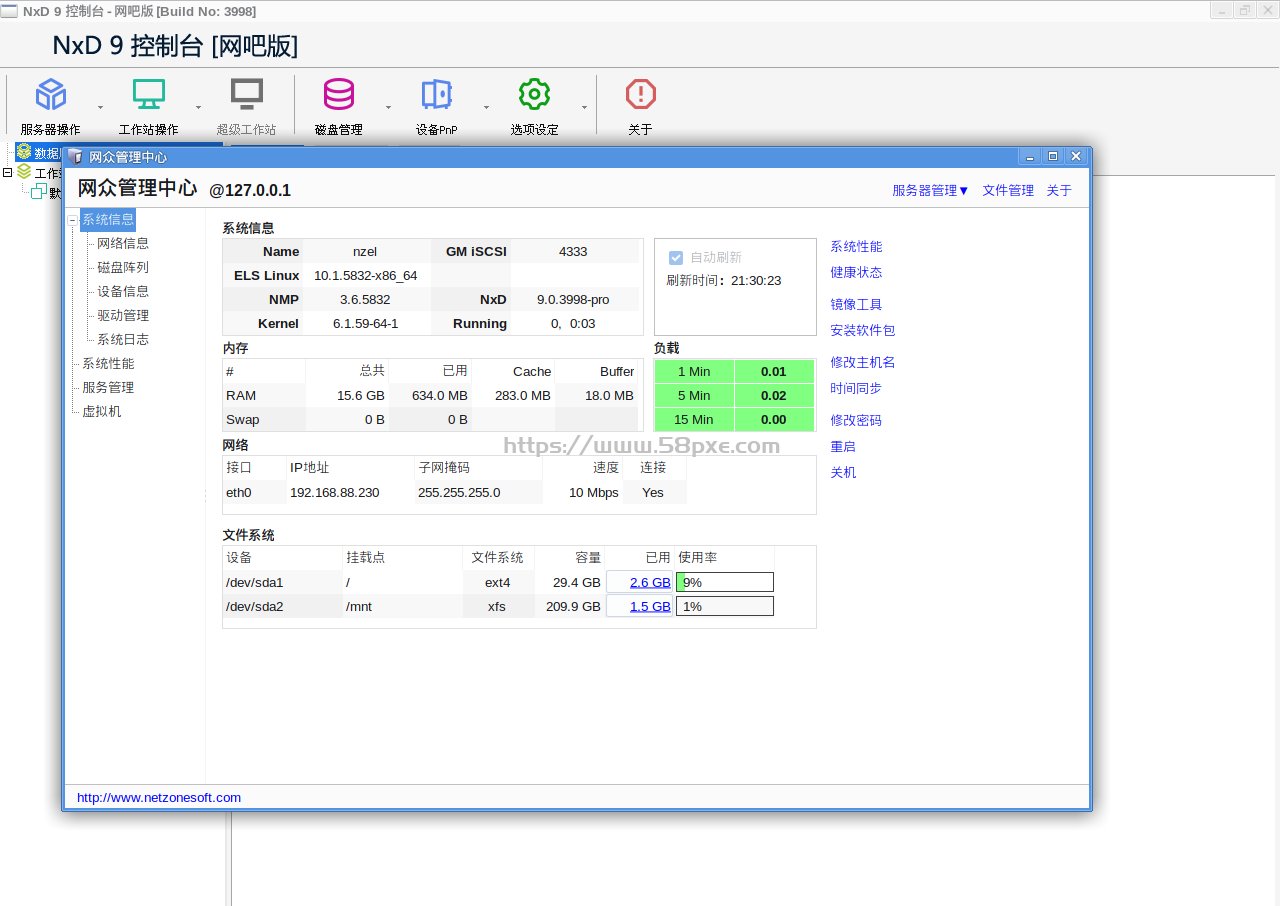This screenshot has width=1280, height=906.
Task: Click the 时间同步 link
Action: 856,388
